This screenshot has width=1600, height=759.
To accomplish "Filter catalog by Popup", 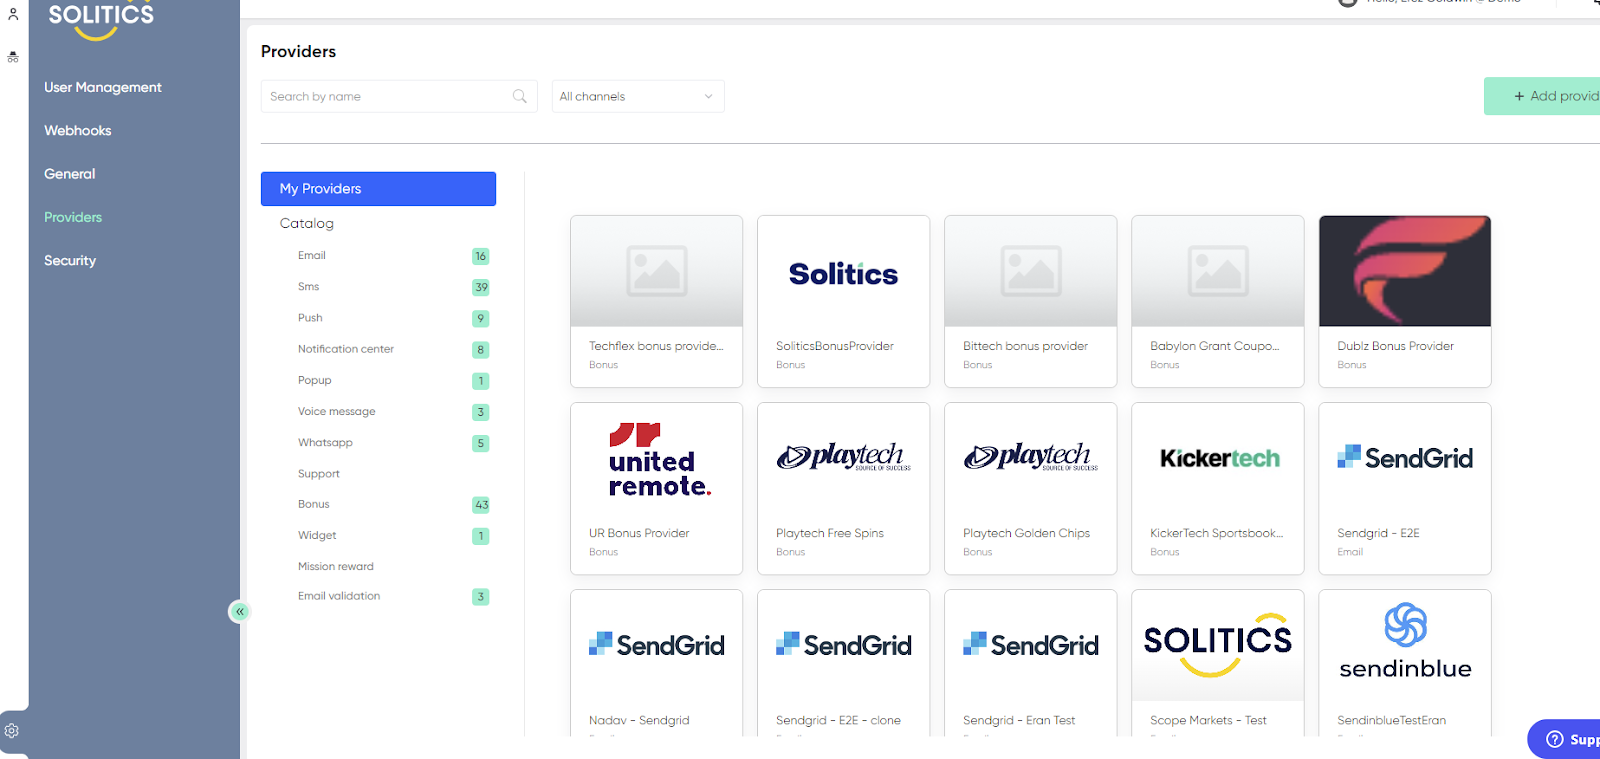I will [x=314, y=380].
